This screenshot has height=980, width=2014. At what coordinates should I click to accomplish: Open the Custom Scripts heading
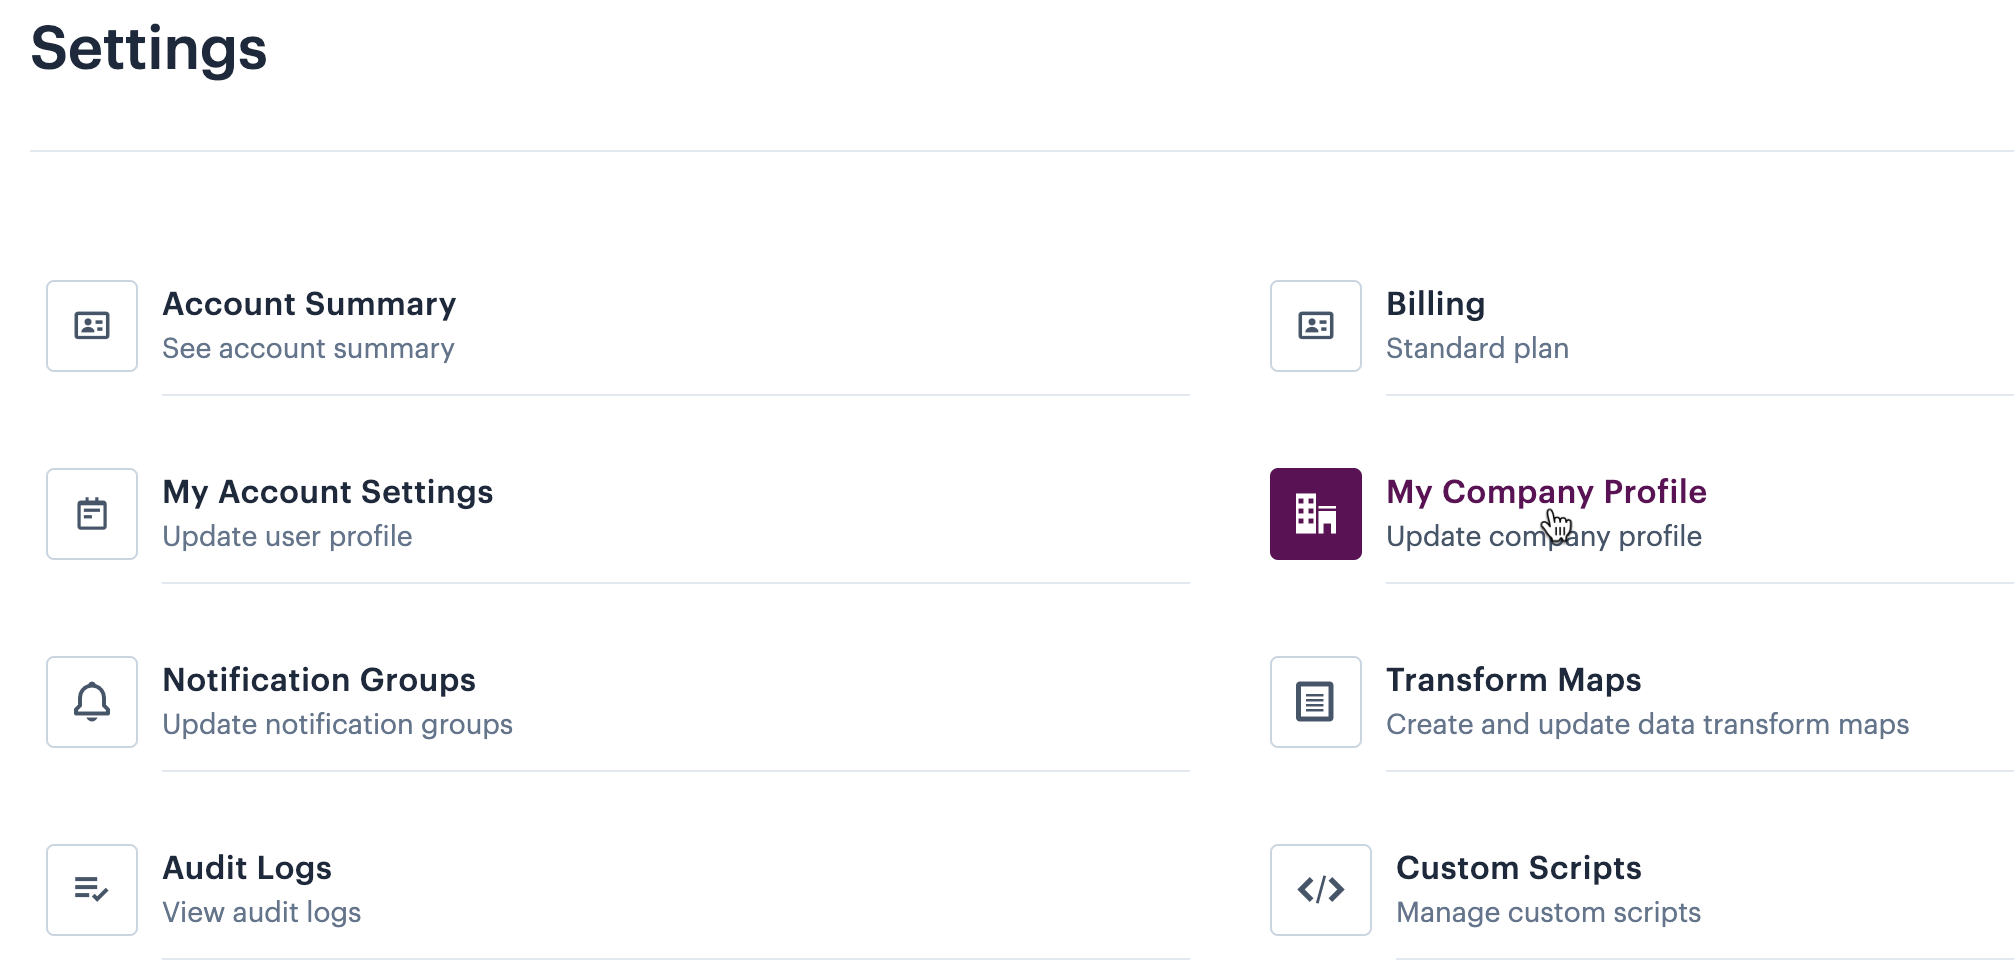[x=1518, y=868]
